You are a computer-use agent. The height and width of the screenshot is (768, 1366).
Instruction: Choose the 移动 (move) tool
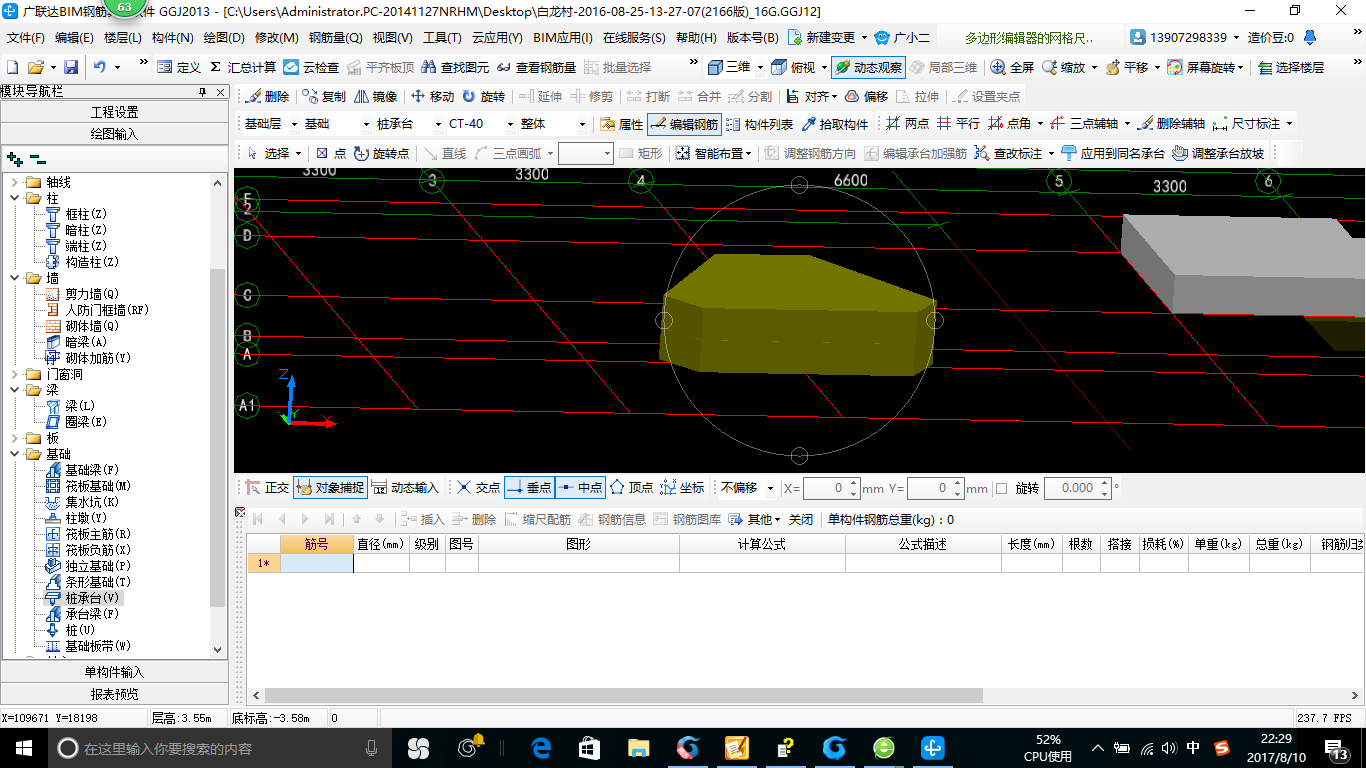tap(432, 97)
